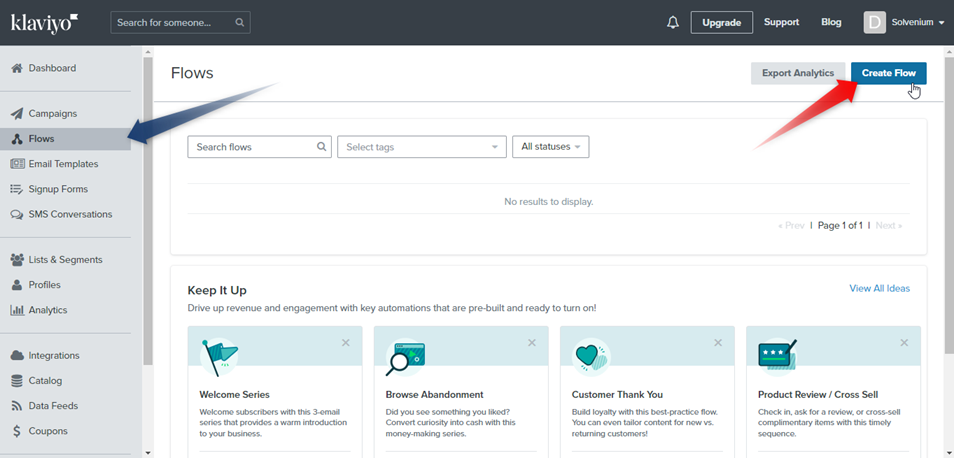Open Integrations section
Screen dimensions: 954x458
coord(54,355)
